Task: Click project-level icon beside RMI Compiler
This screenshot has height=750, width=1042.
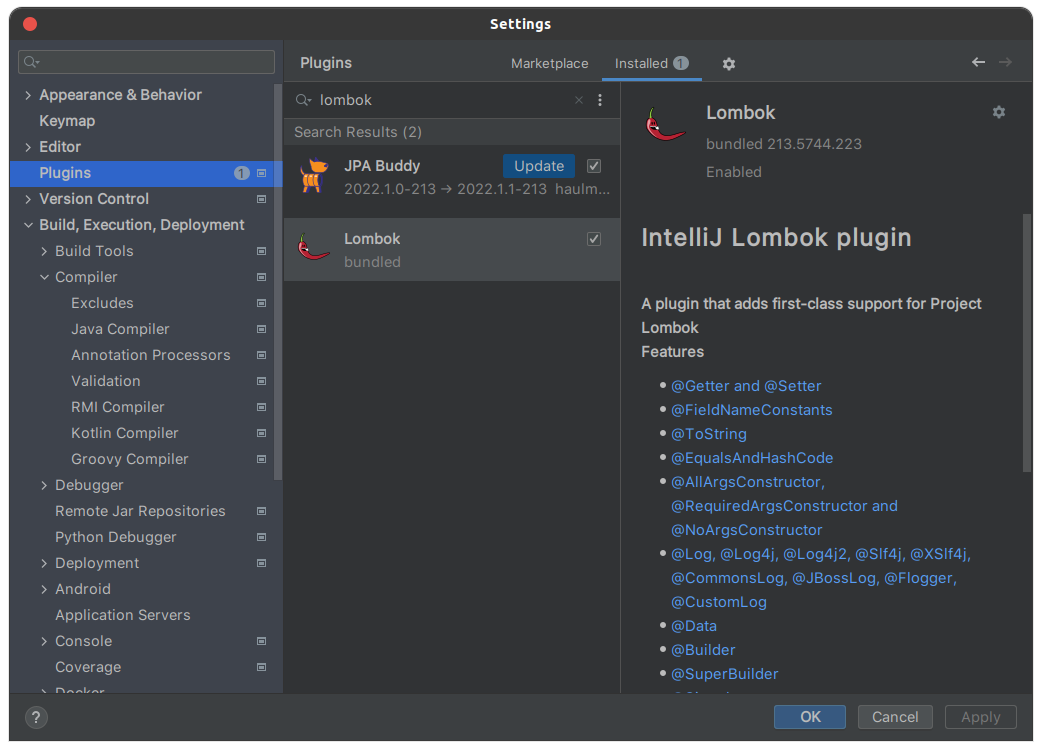Action: coord(261,407)
